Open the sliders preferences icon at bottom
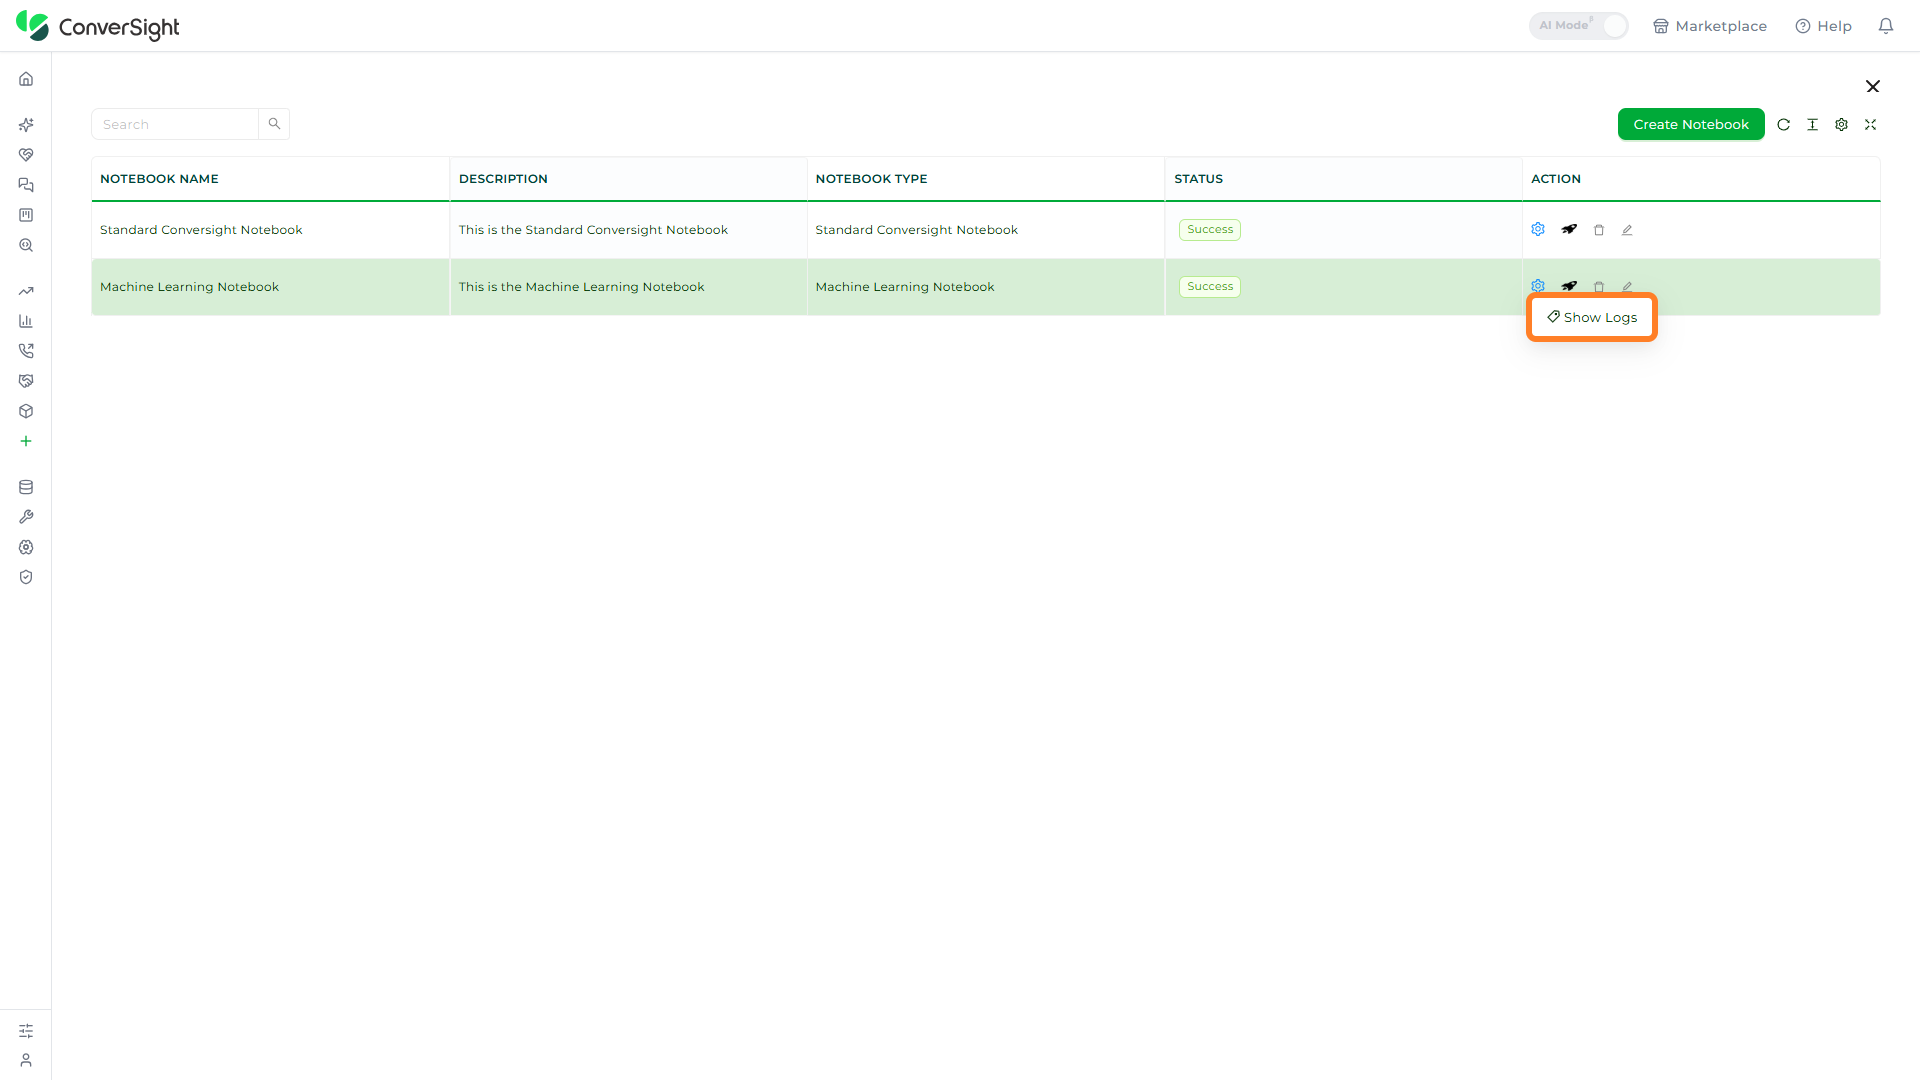Viewport: 1920px width, 1080px height. [x=26, y=1030]
